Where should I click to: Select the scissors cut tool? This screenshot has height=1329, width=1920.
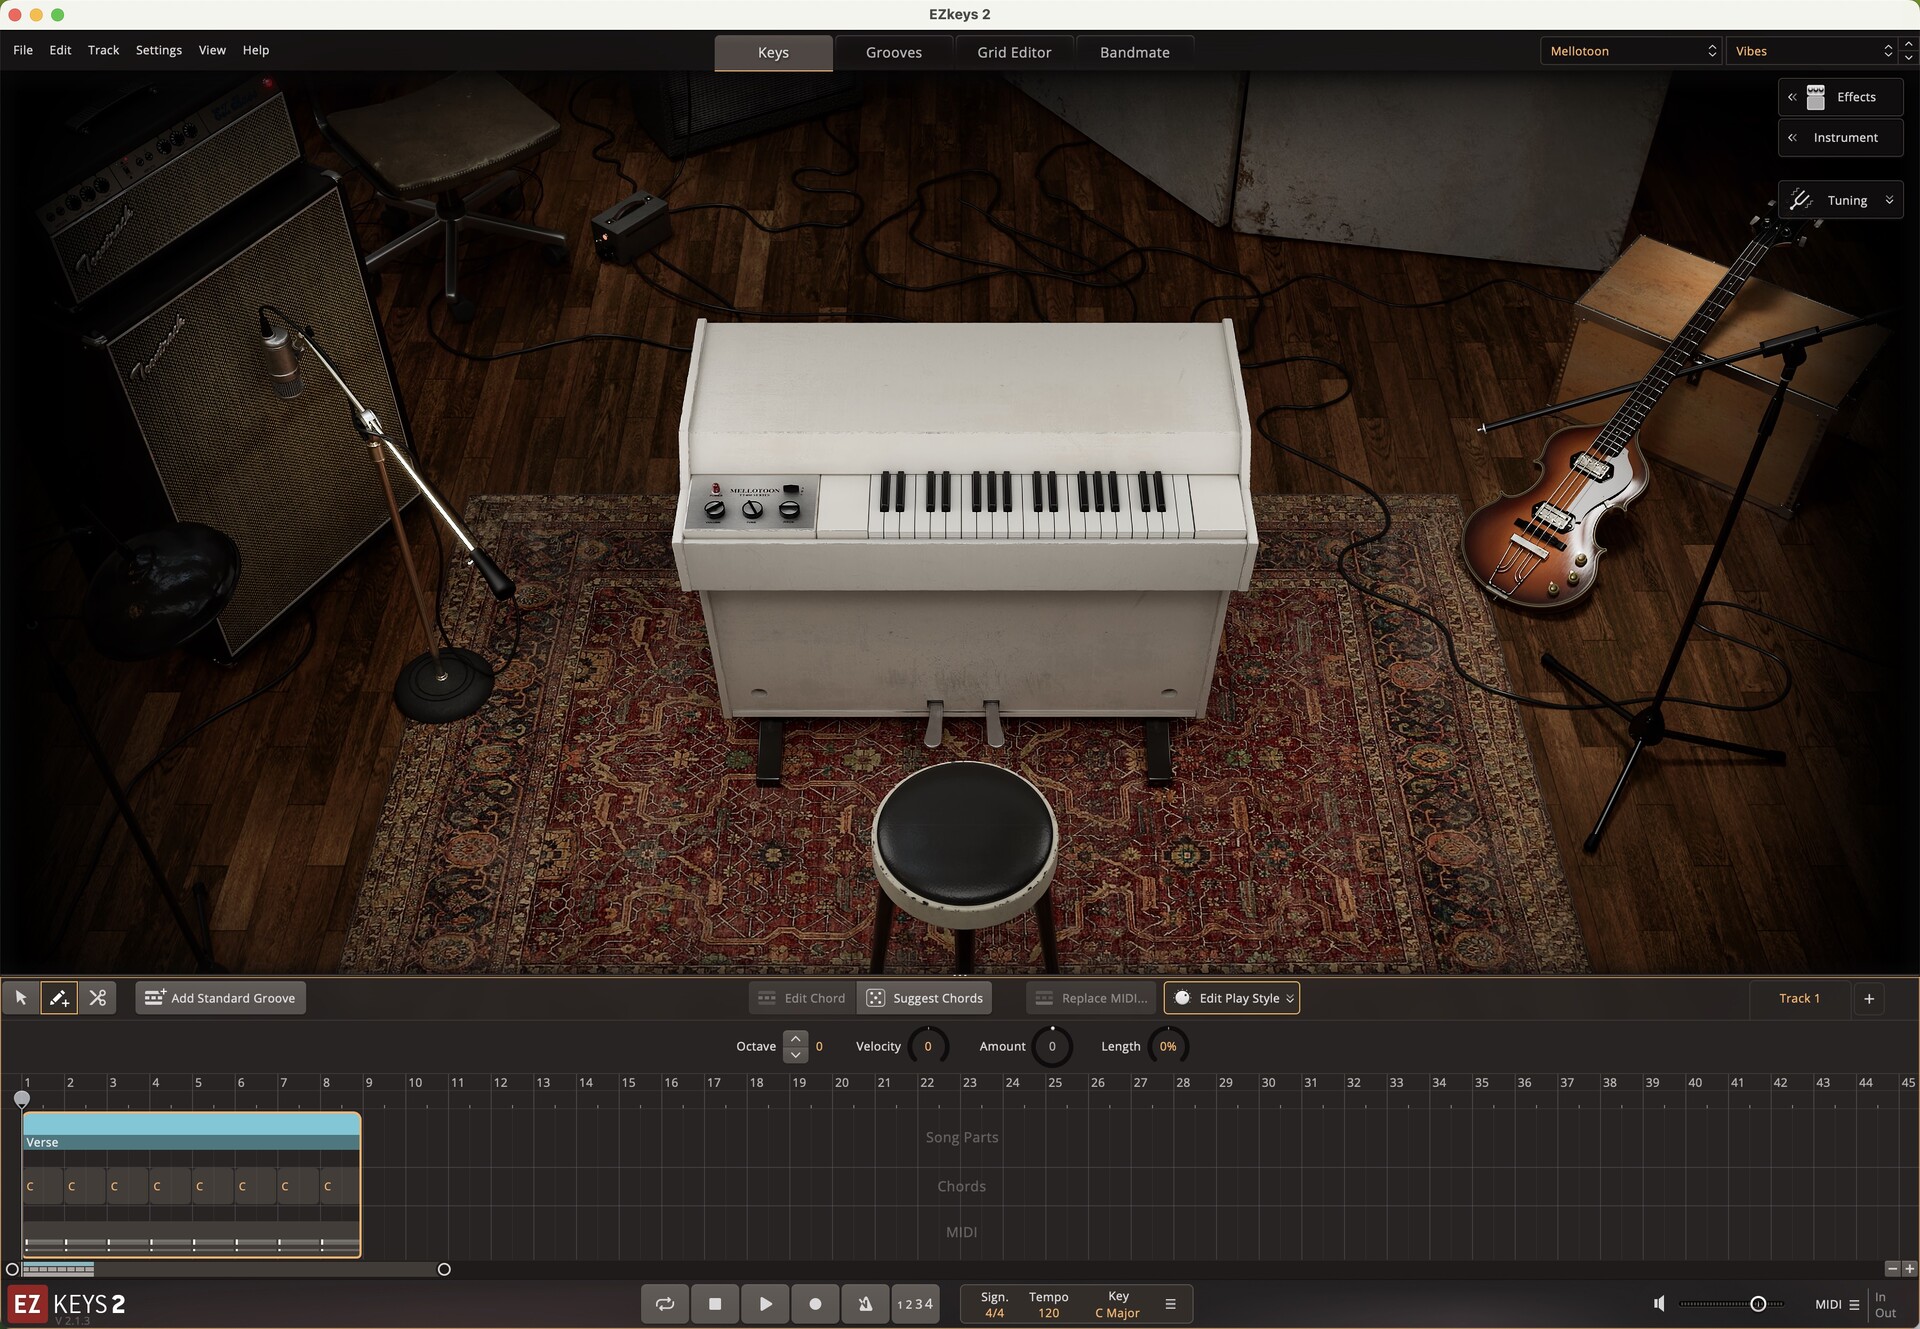(x=97, y=998)
